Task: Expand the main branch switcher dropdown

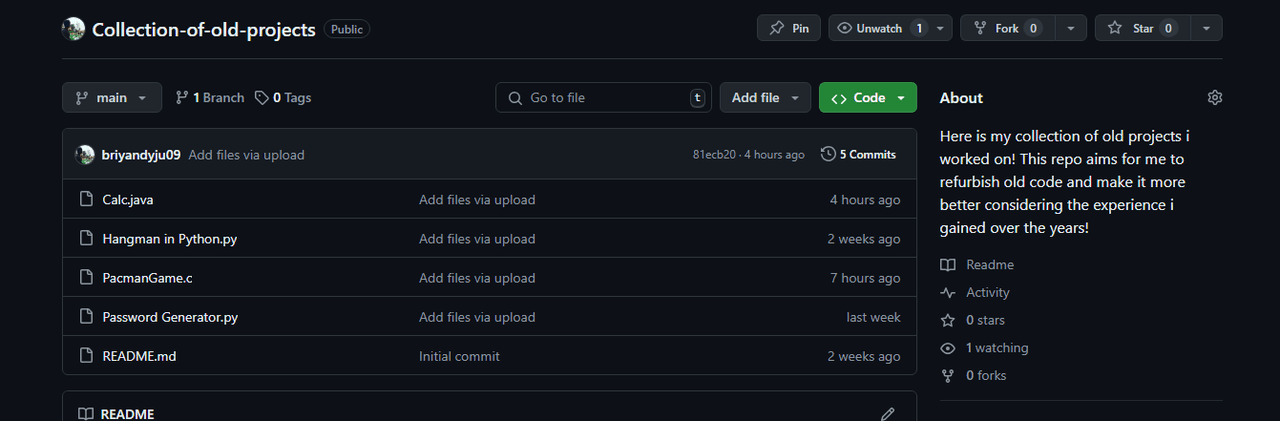Action: 112,98
